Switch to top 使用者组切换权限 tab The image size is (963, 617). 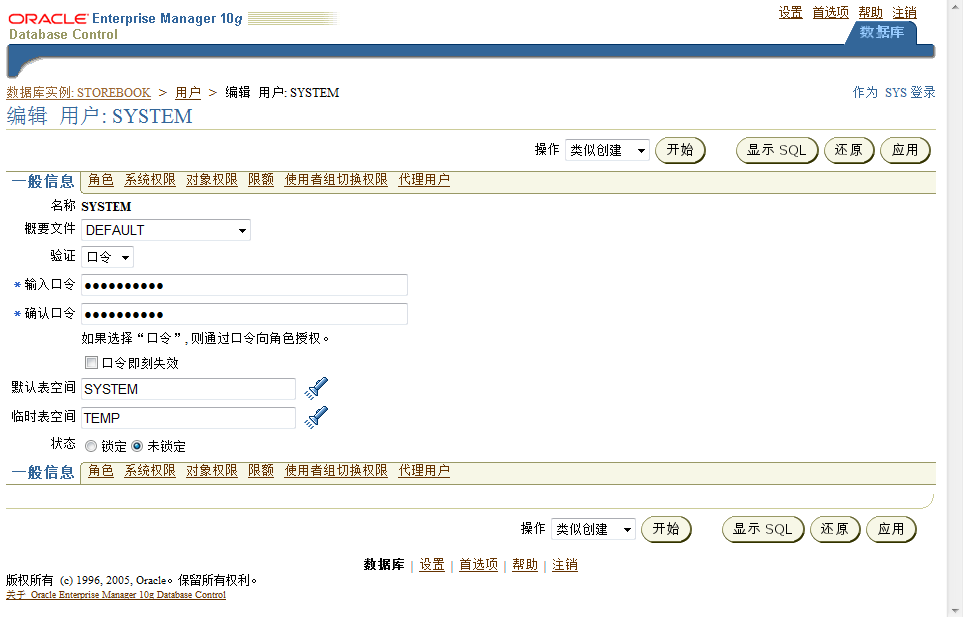[336, 180]
